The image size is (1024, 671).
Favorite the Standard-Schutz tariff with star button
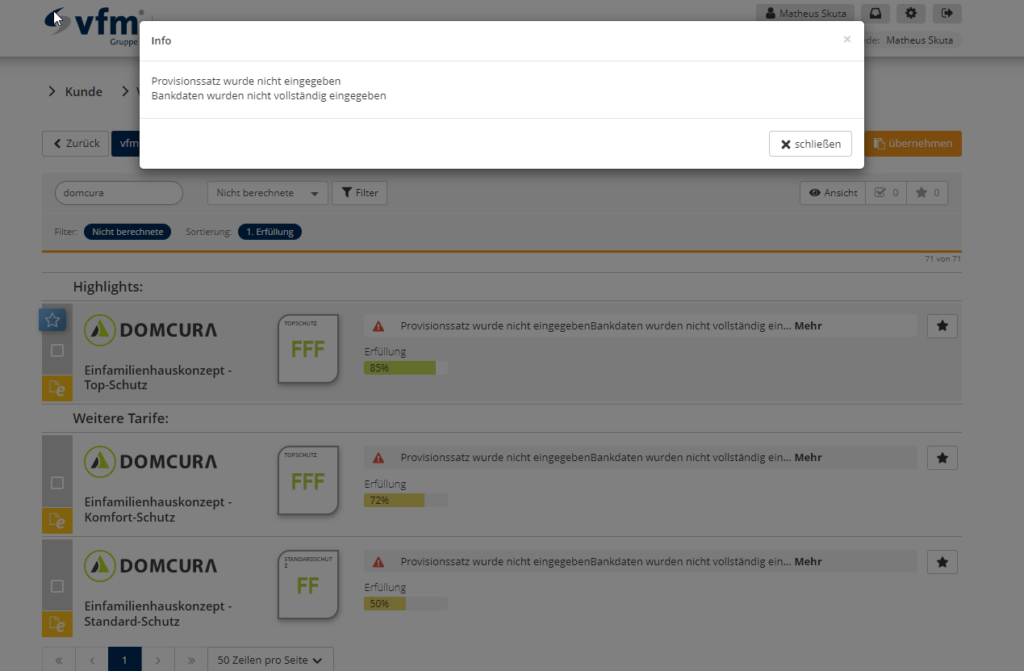pos(942,562)
